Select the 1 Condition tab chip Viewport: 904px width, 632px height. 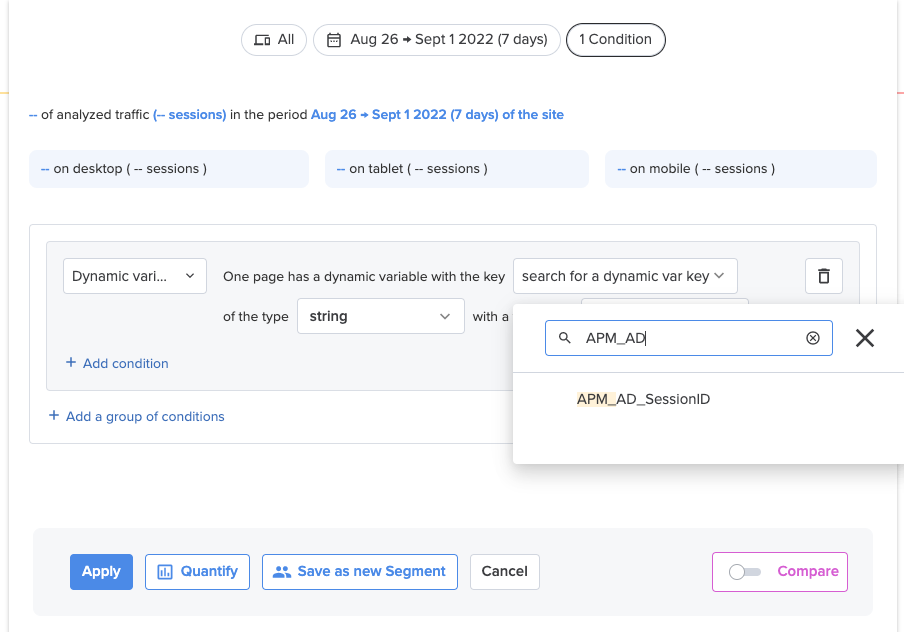[x=615, y=40]
